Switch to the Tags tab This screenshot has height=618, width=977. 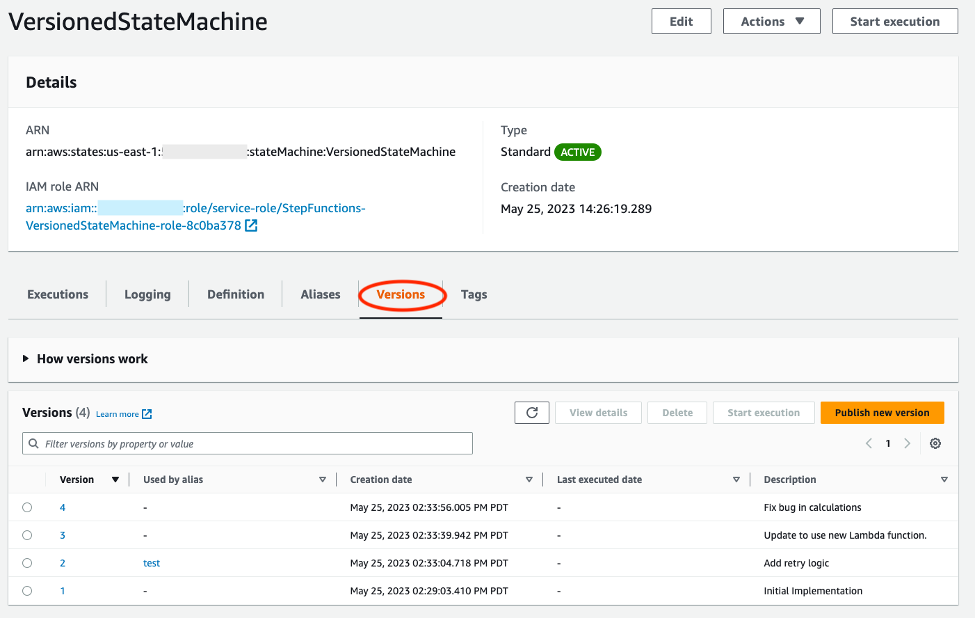pyautogui.click(x=474, y=294)
